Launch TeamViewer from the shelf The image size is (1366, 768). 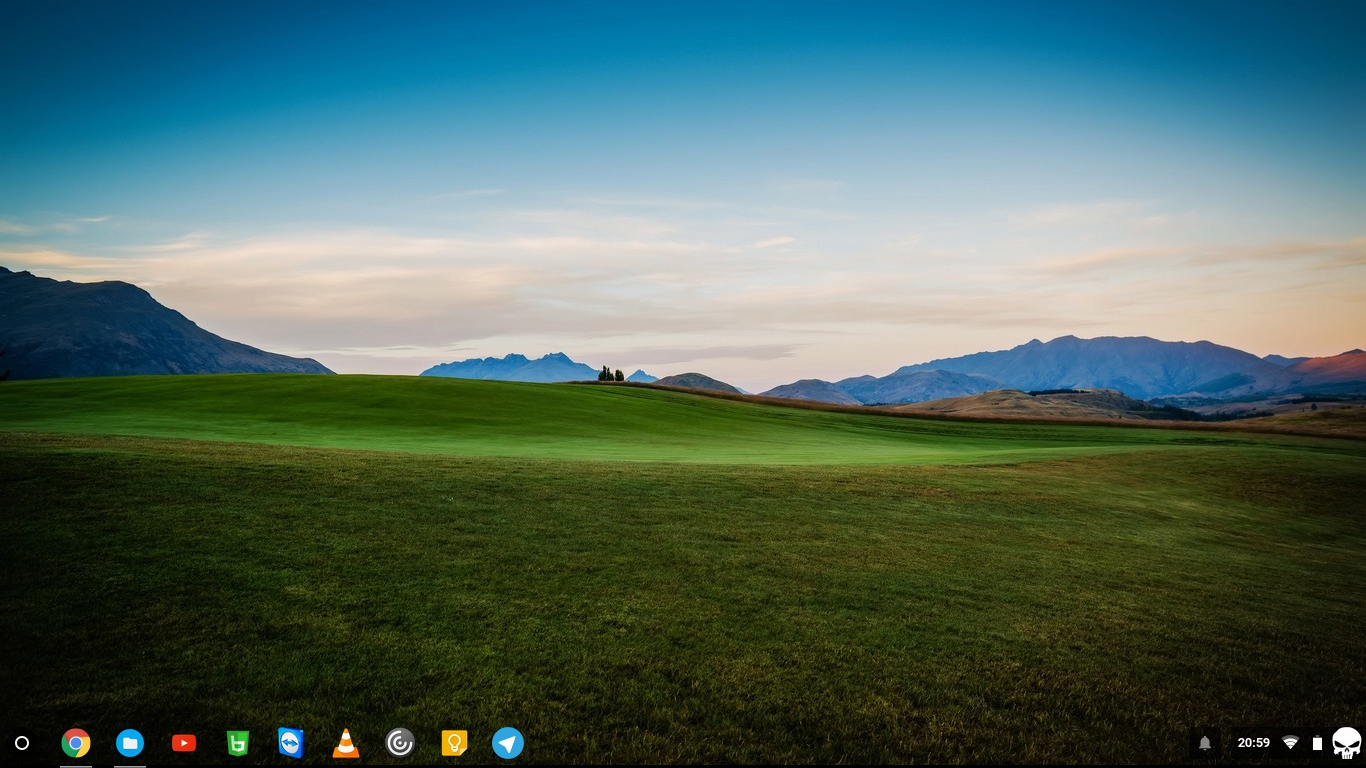coord(291,743)
